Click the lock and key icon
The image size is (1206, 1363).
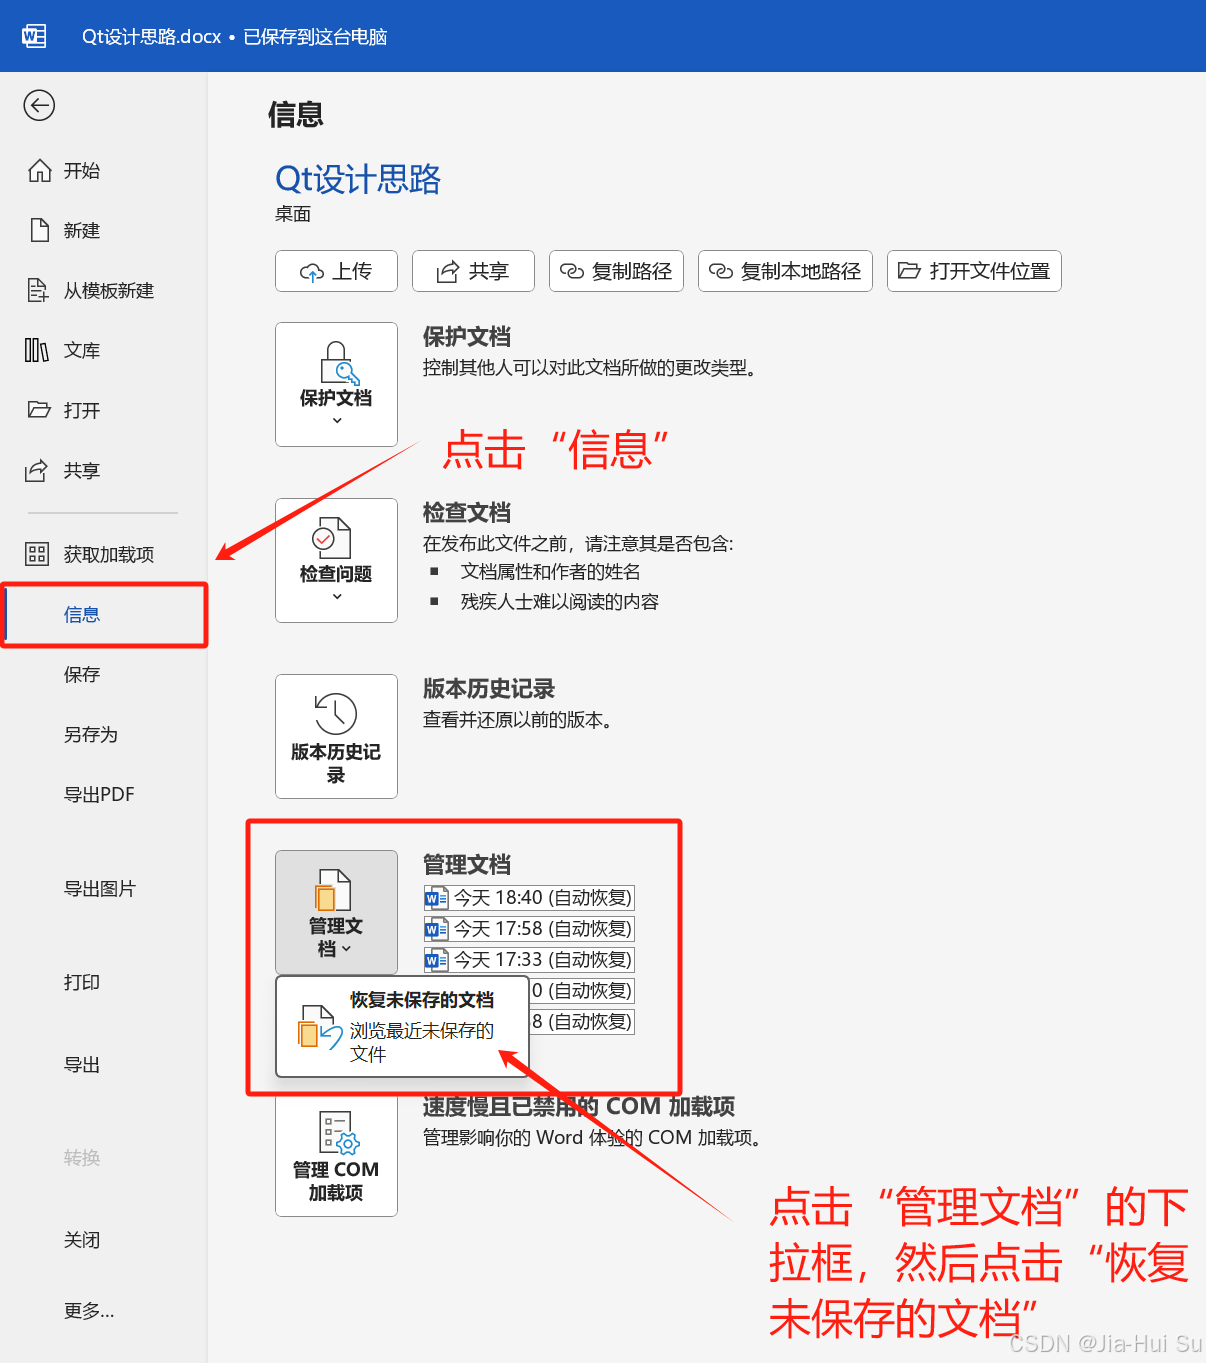pyautogui.click(x=339, y=363)
